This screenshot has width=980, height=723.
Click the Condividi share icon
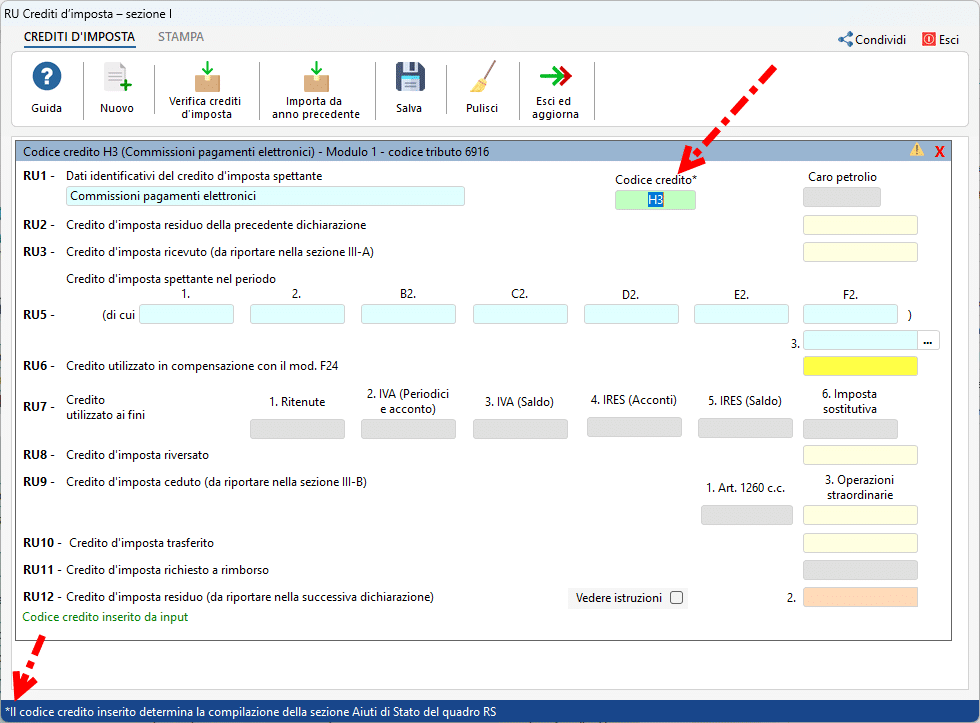[845, 39]
